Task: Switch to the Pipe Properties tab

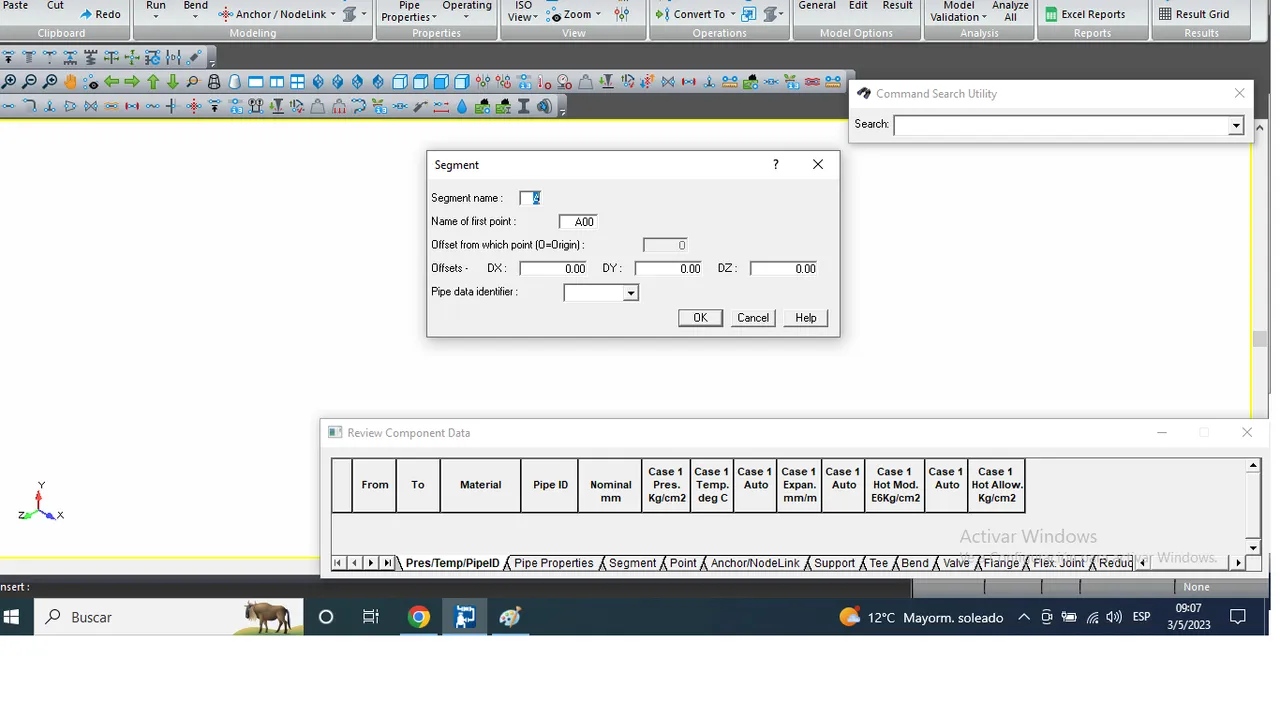Action: [x=553, y=563]
